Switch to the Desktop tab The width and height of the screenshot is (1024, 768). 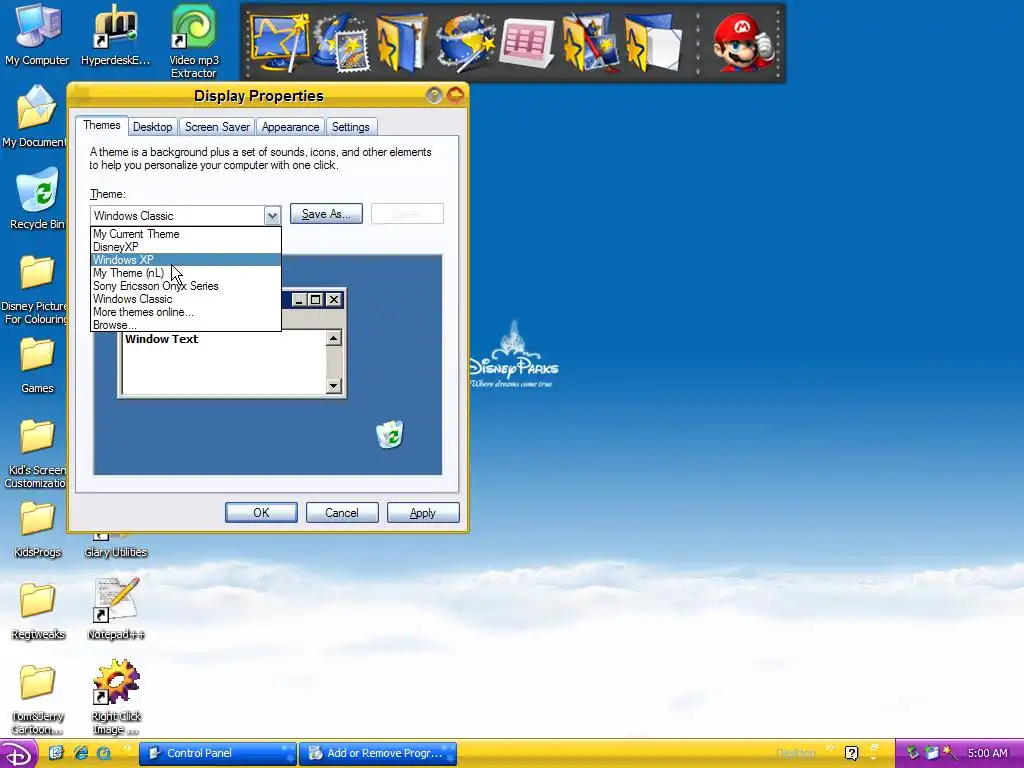click(152, 127)
